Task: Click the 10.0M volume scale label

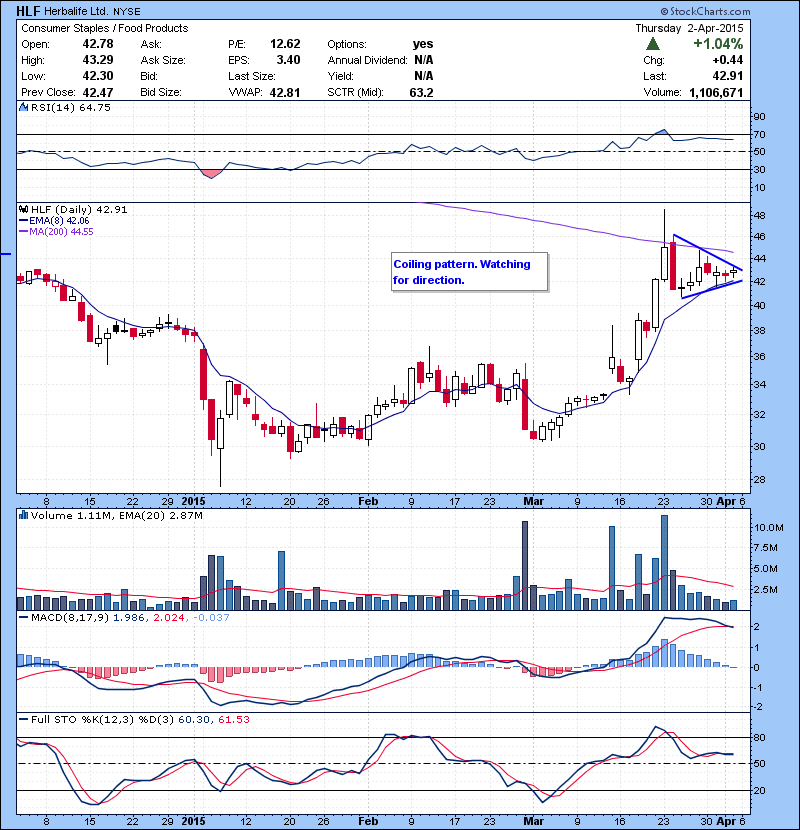Action: (769, 527)
